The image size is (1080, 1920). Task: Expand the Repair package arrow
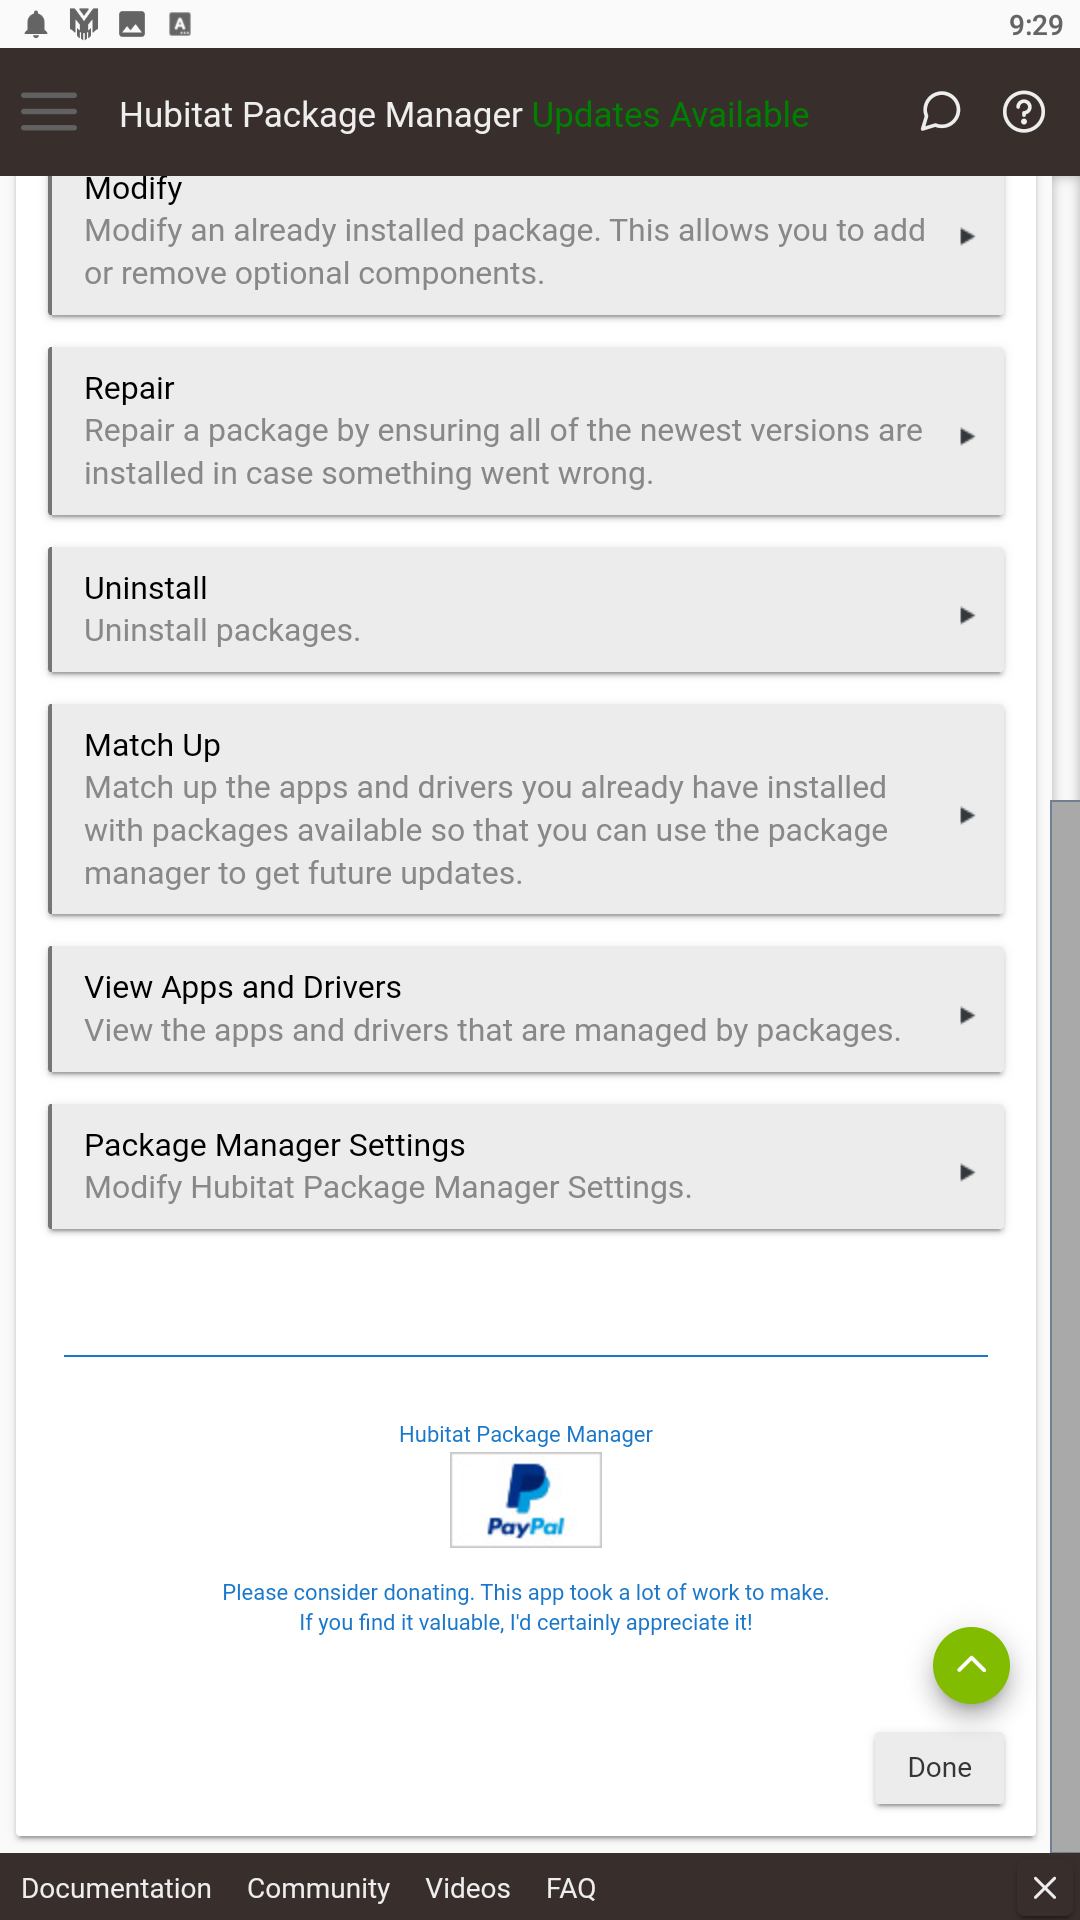[x=967, y=437]
